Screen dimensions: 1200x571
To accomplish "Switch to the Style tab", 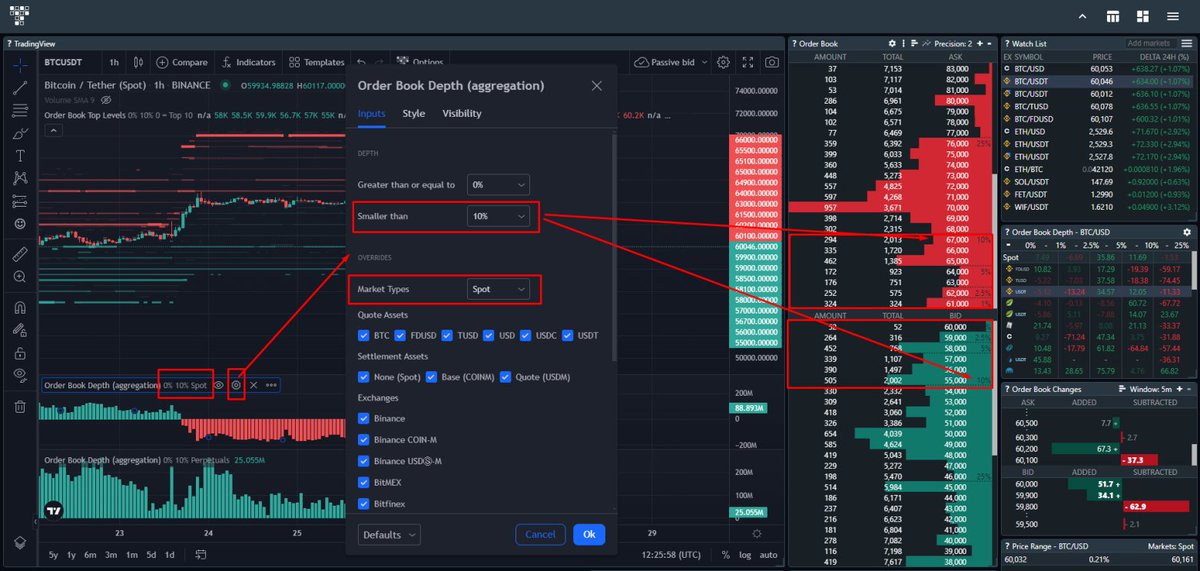I will pos(413,114).
